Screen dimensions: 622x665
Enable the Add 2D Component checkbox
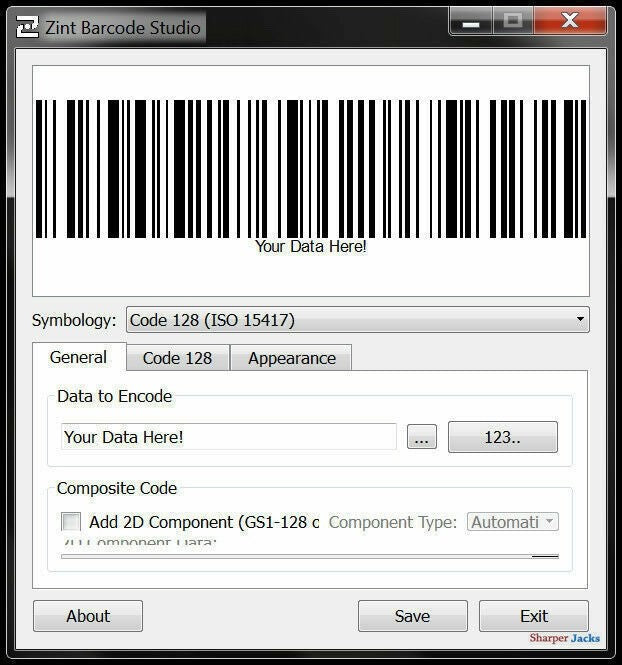pyautogui.click(x=71, y=522)
